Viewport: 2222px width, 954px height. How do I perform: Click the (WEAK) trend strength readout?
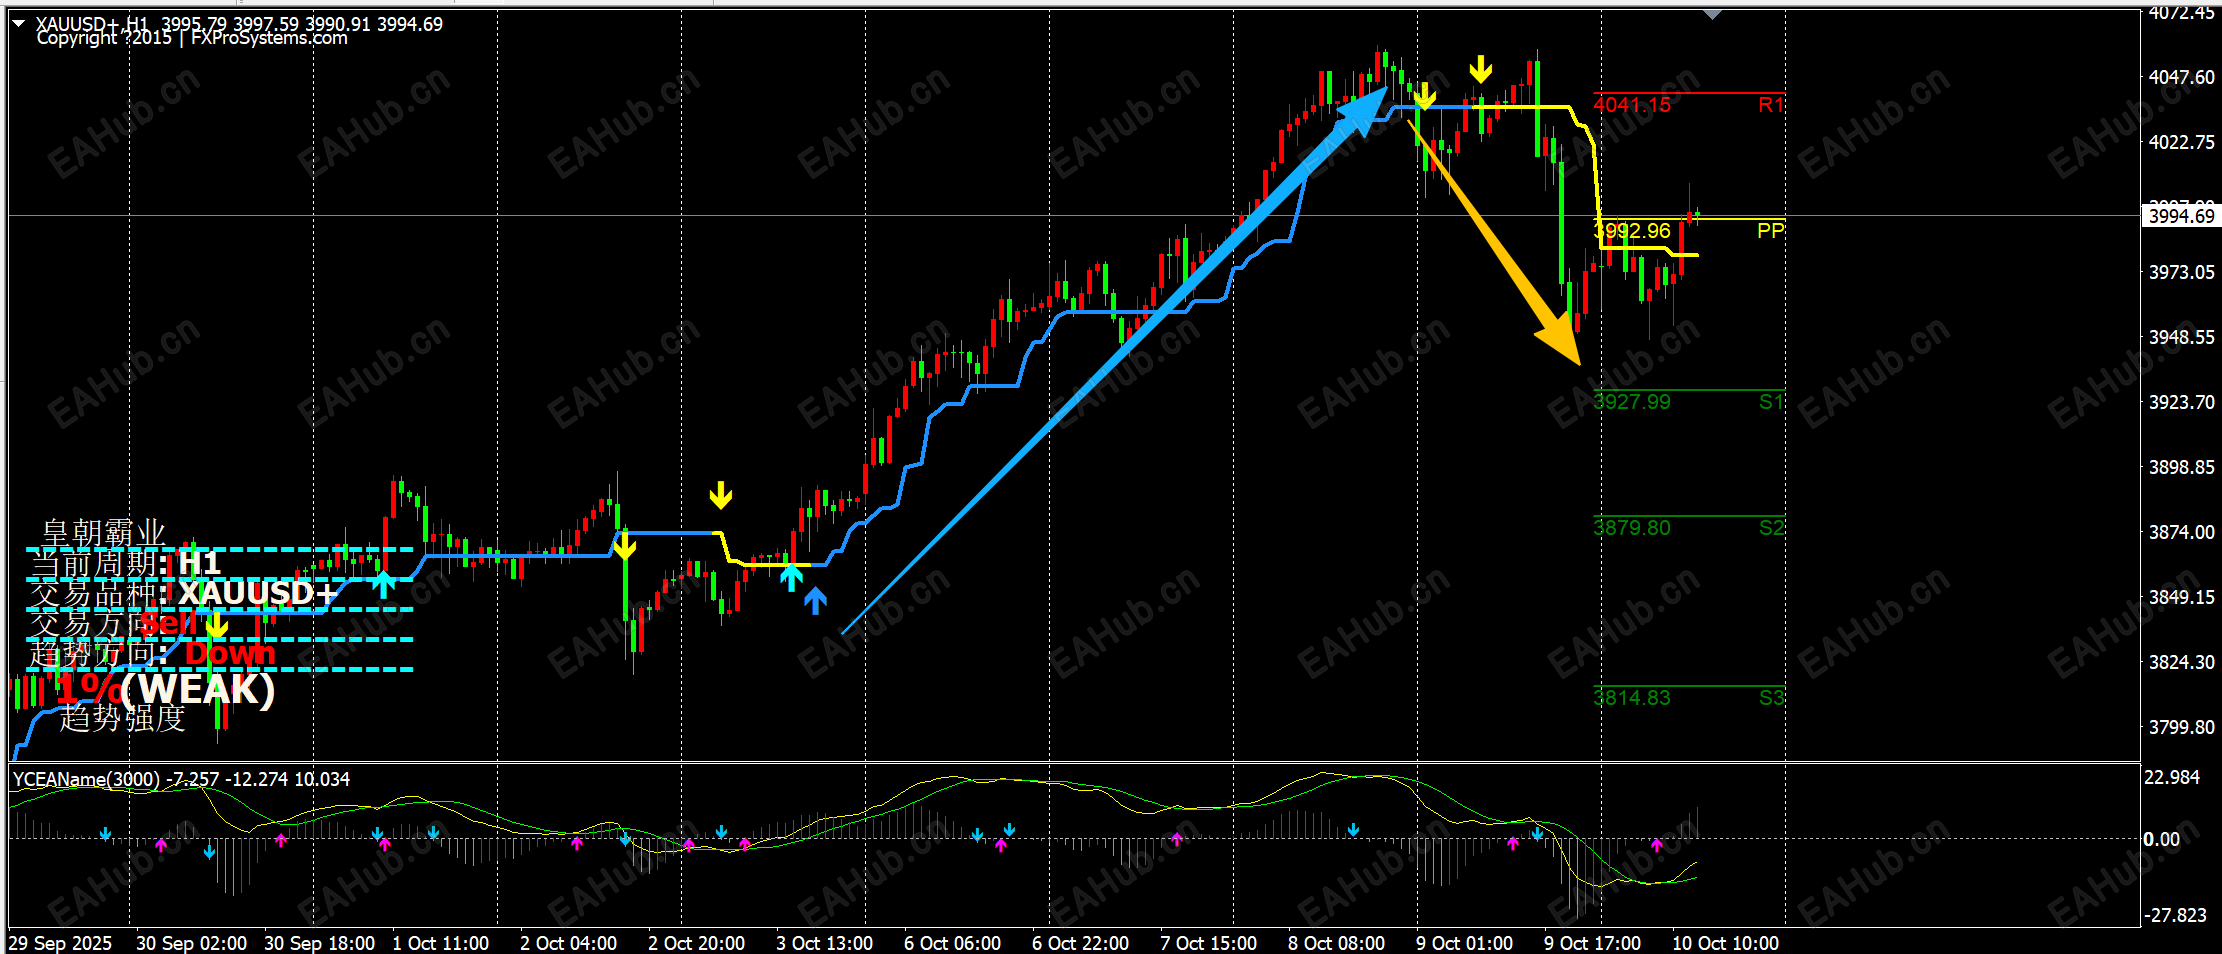point(199,690)
